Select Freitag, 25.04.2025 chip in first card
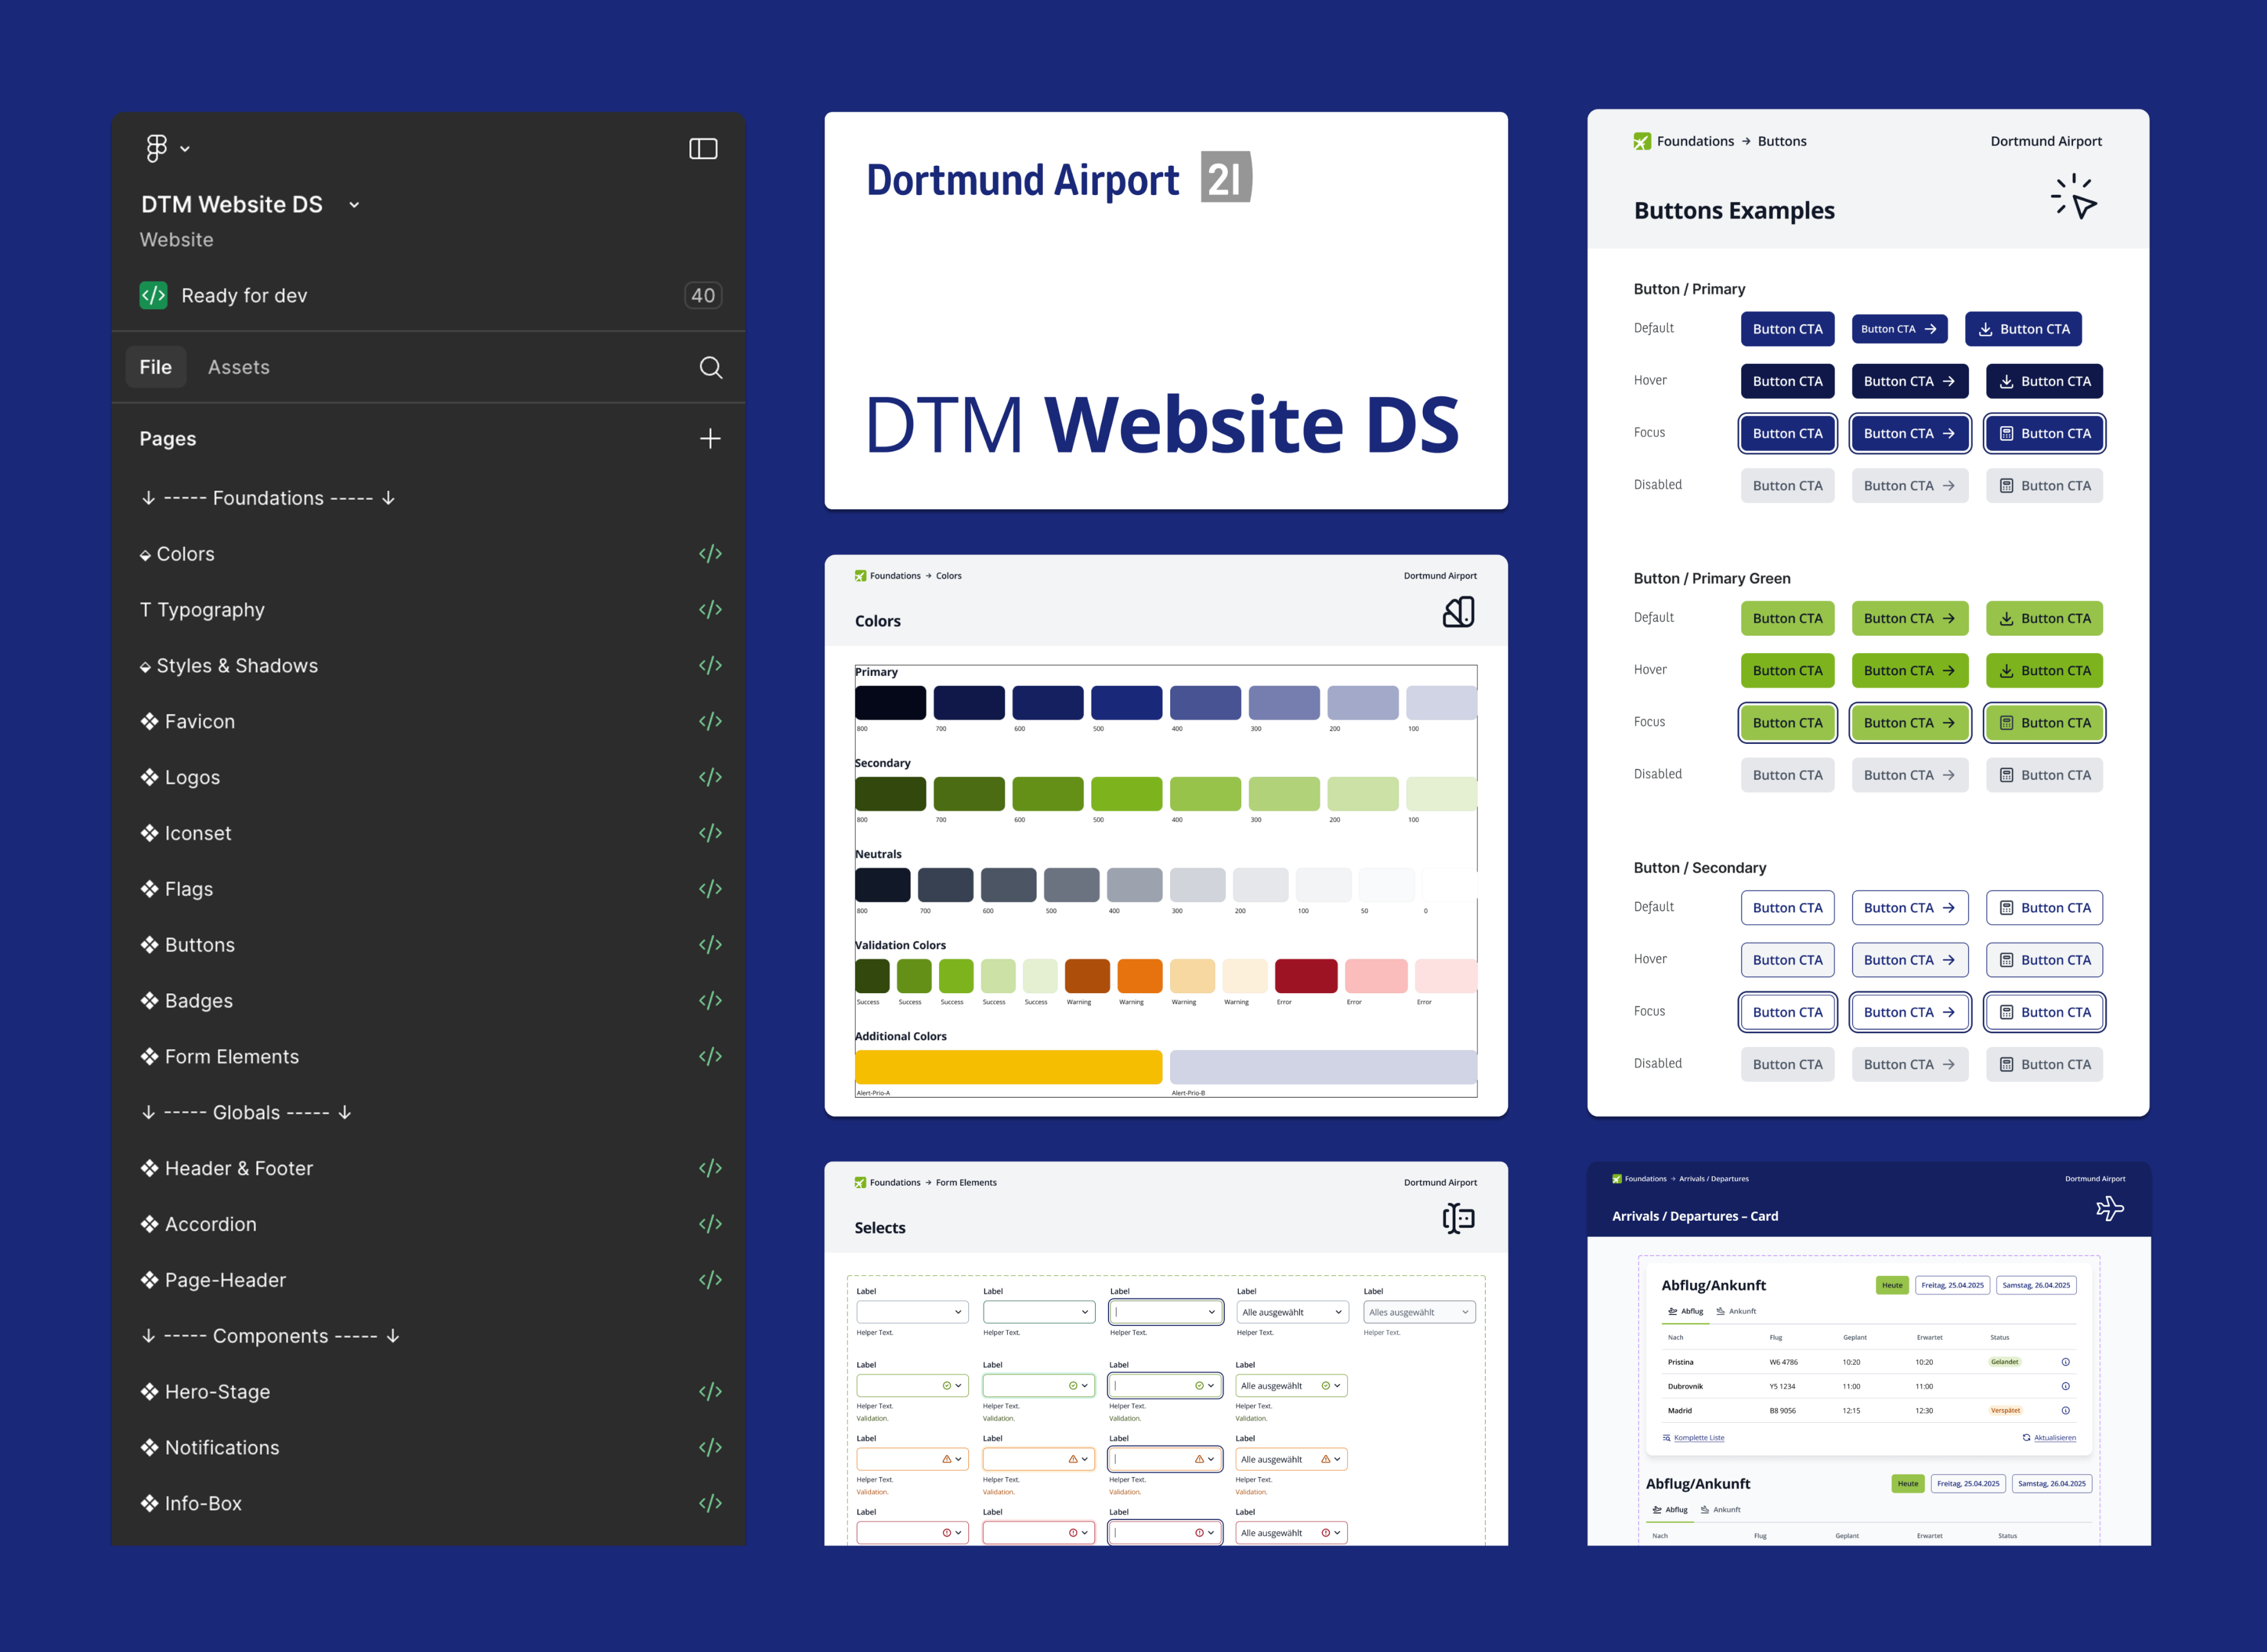Screen dimensions: 2267x1652 click(x=1952, y=1285)
